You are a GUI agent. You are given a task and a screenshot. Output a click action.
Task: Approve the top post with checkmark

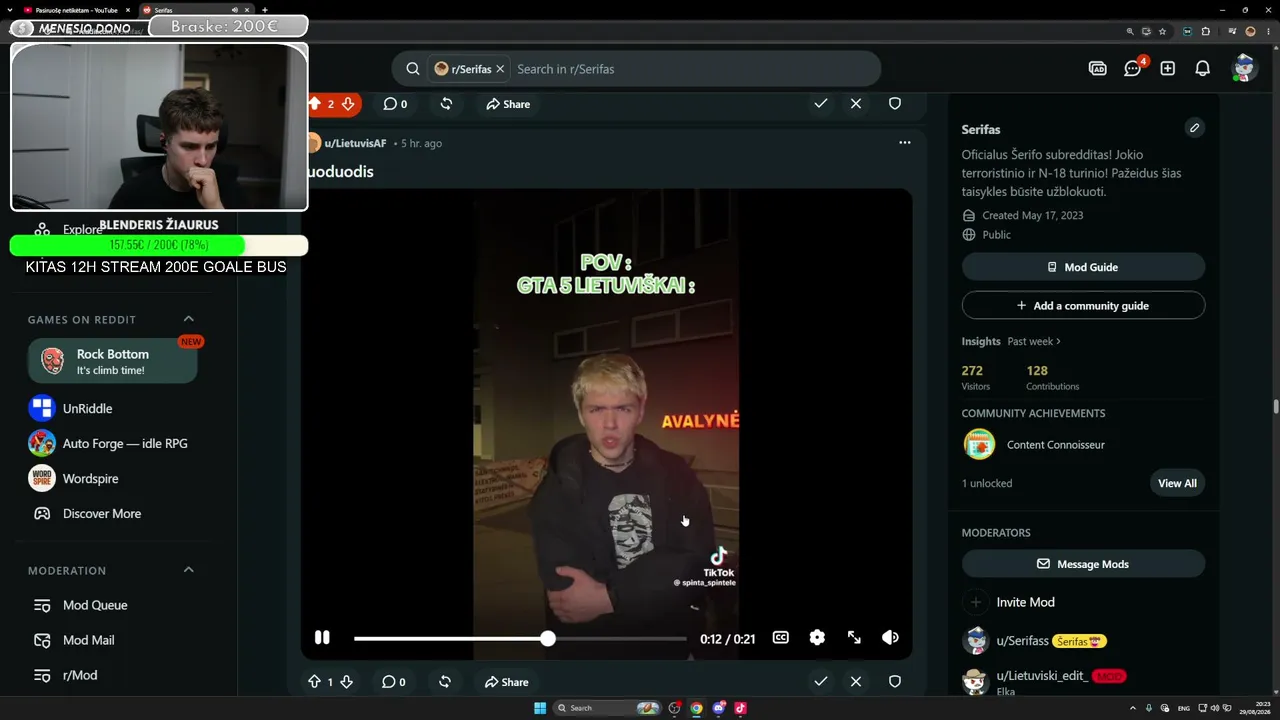tap(821, 104)
